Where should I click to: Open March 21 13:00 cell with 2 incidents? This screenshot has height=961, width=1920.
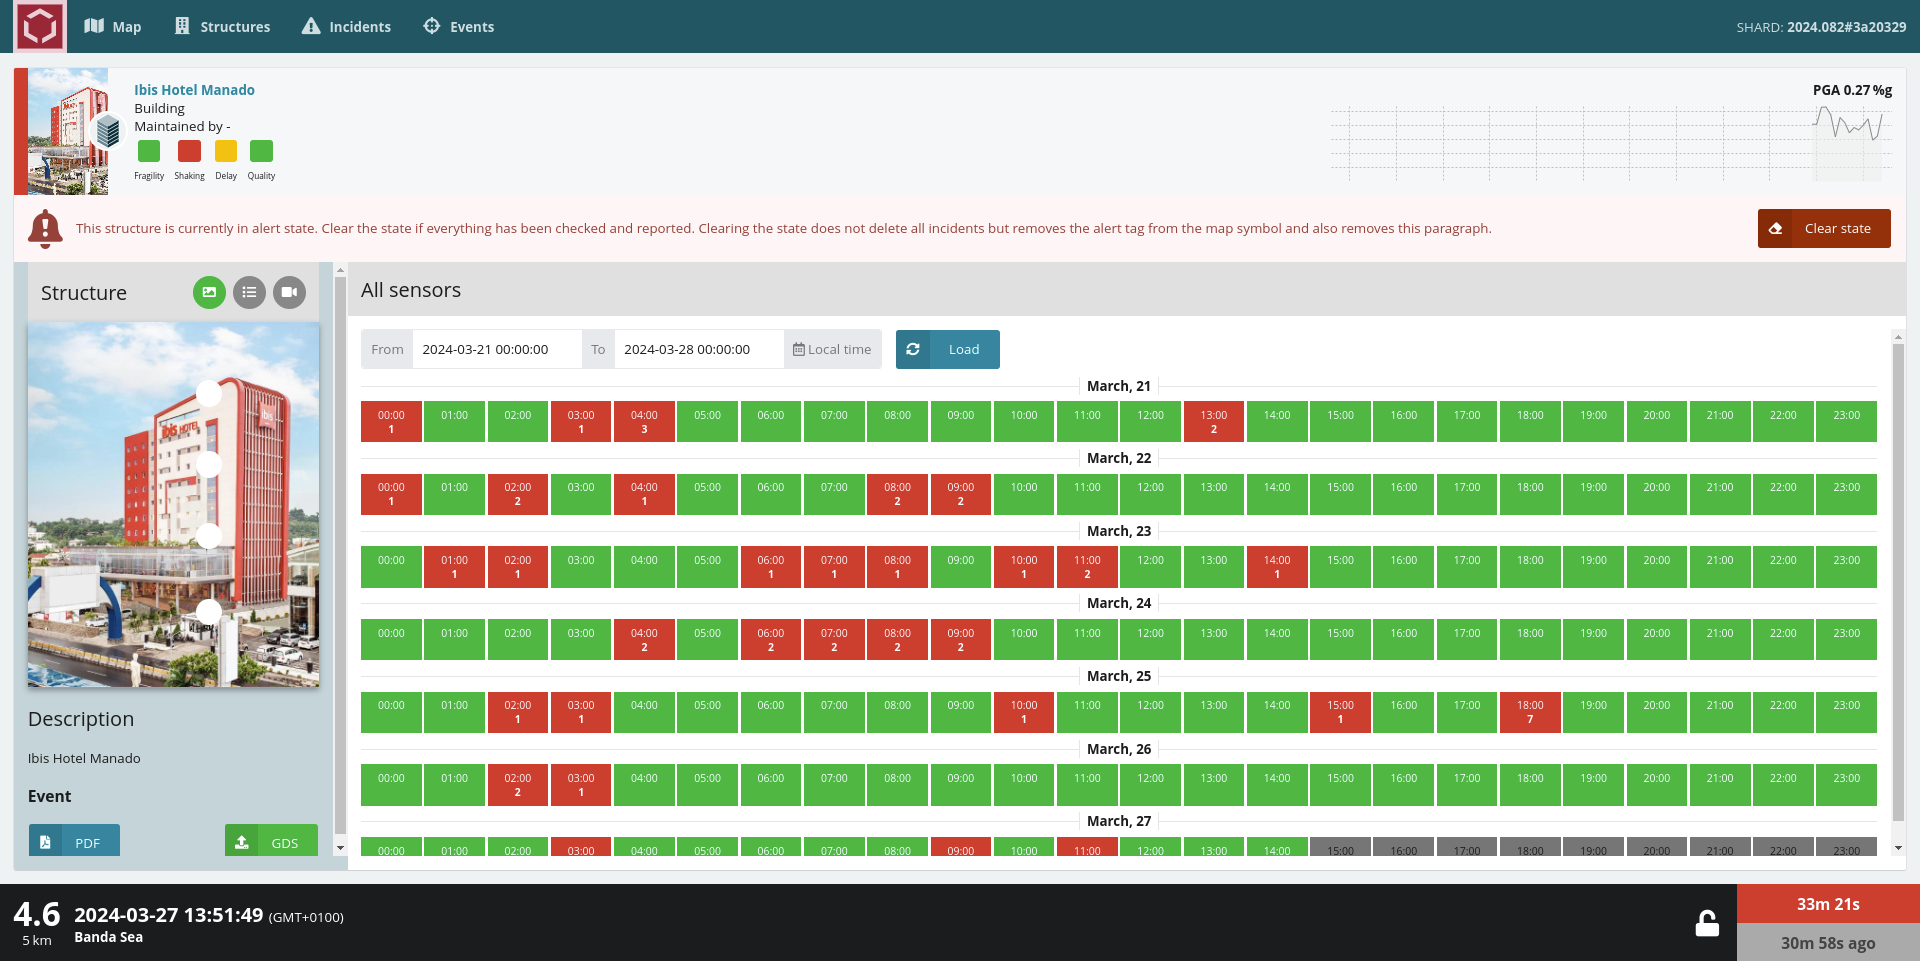coord(1214,421)
